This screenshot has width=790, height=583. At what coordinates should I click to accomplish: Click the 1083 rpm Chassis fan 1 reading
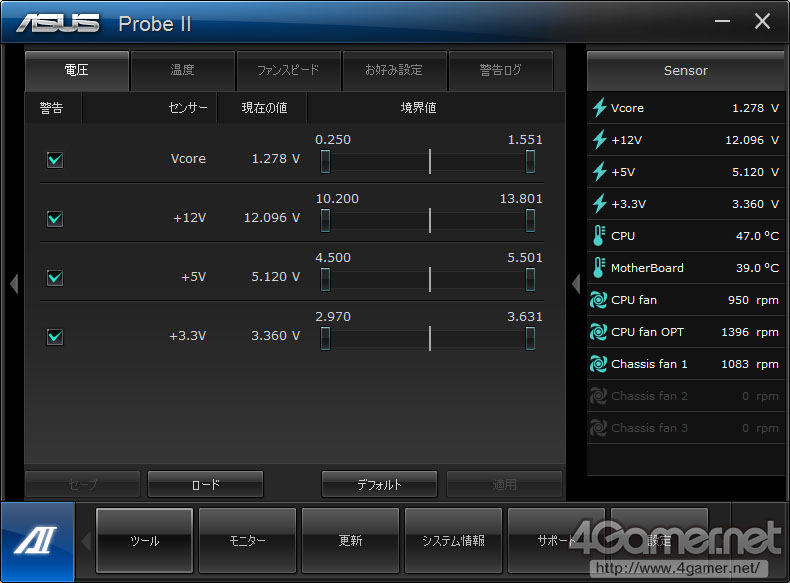[x=750, y=364]
